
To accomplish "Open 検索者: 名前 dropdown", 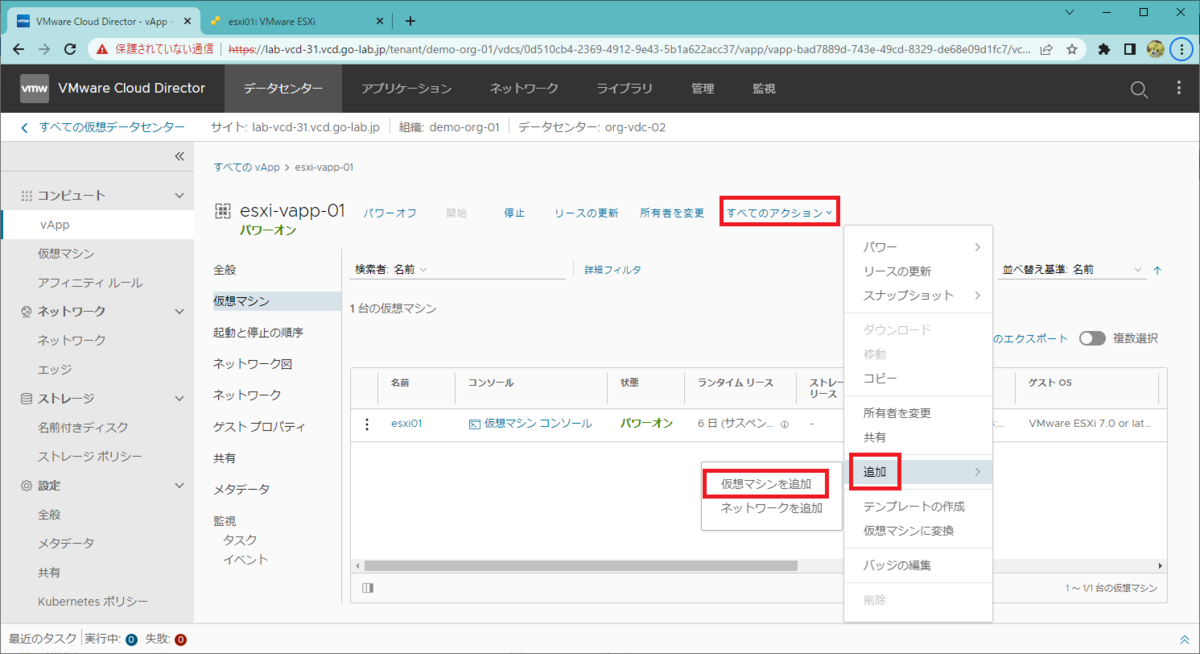I will (391, 269).
